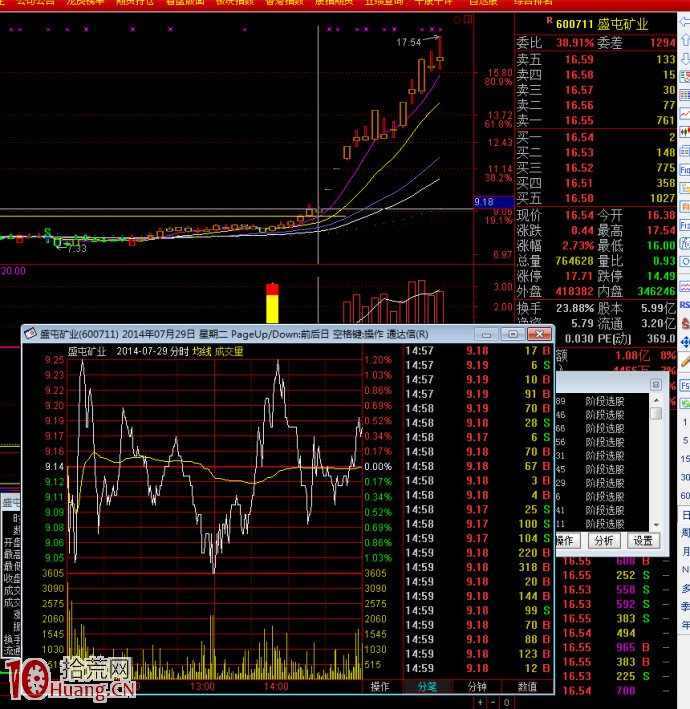Click the plus zoom icon at bottom

[x=480, y=702]
